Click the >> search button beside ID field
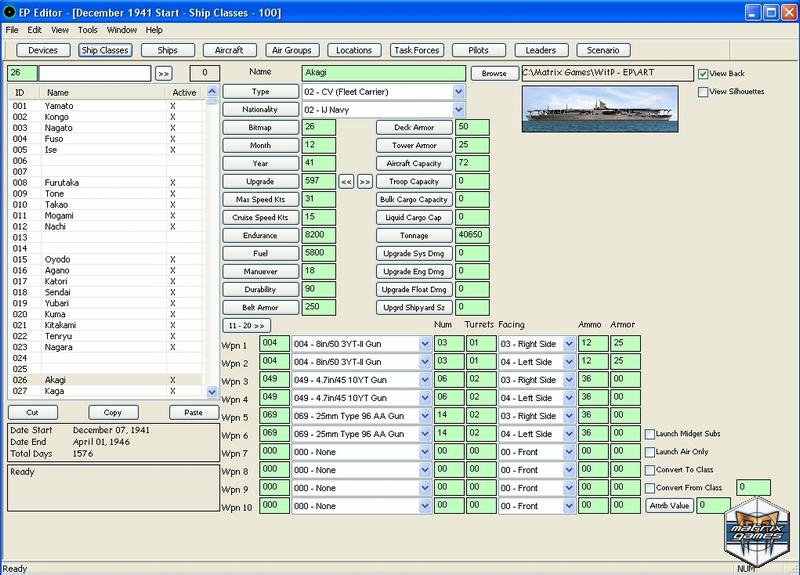800x575 pixels. [x=164, y=73]
